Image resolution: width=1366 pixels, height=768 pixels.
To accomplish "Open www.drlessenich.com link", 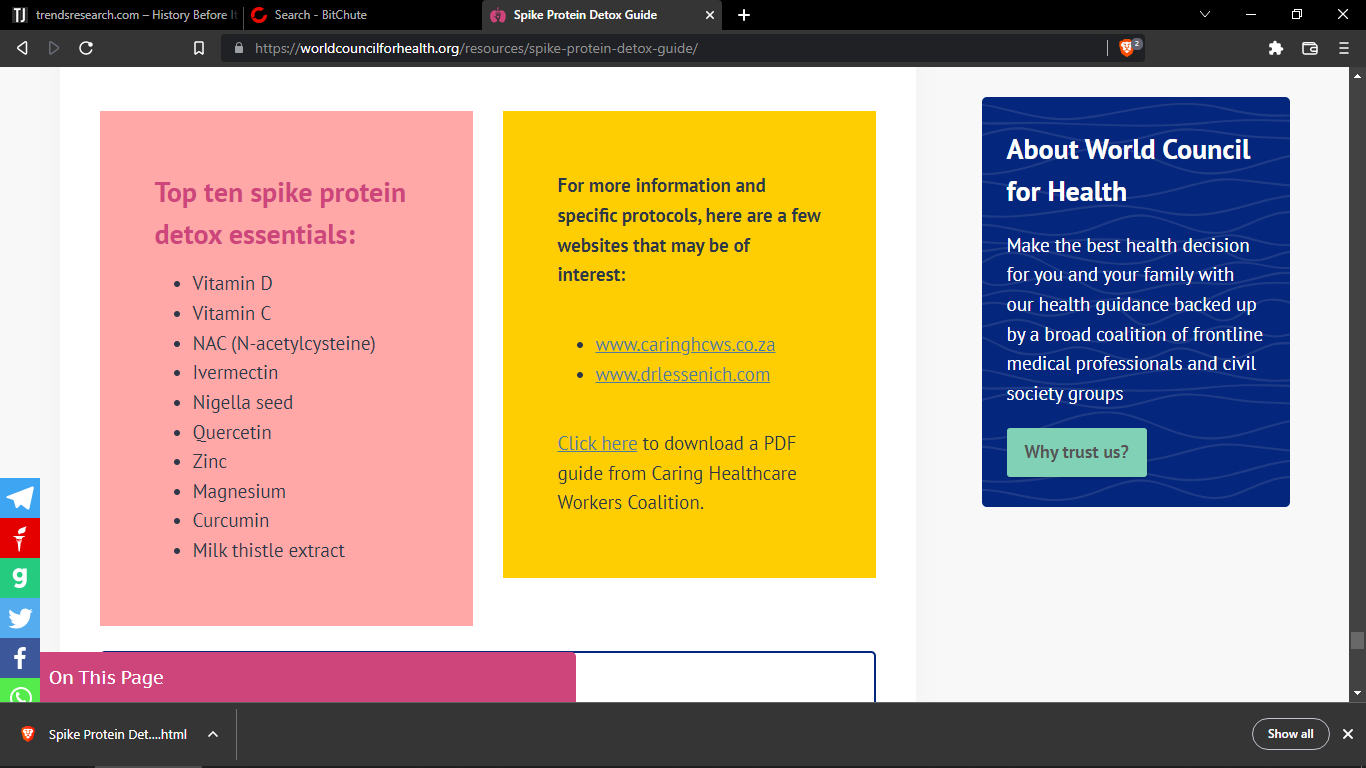I will pyautogui.click(x=683, y=375).
